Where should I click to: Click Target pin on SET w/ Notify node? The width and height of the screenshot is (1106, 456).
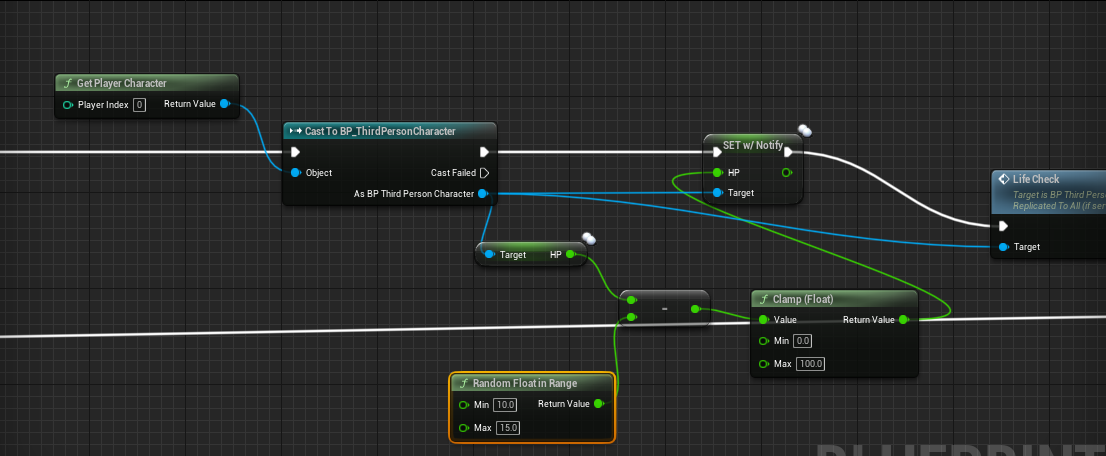(x=717, y=193)
